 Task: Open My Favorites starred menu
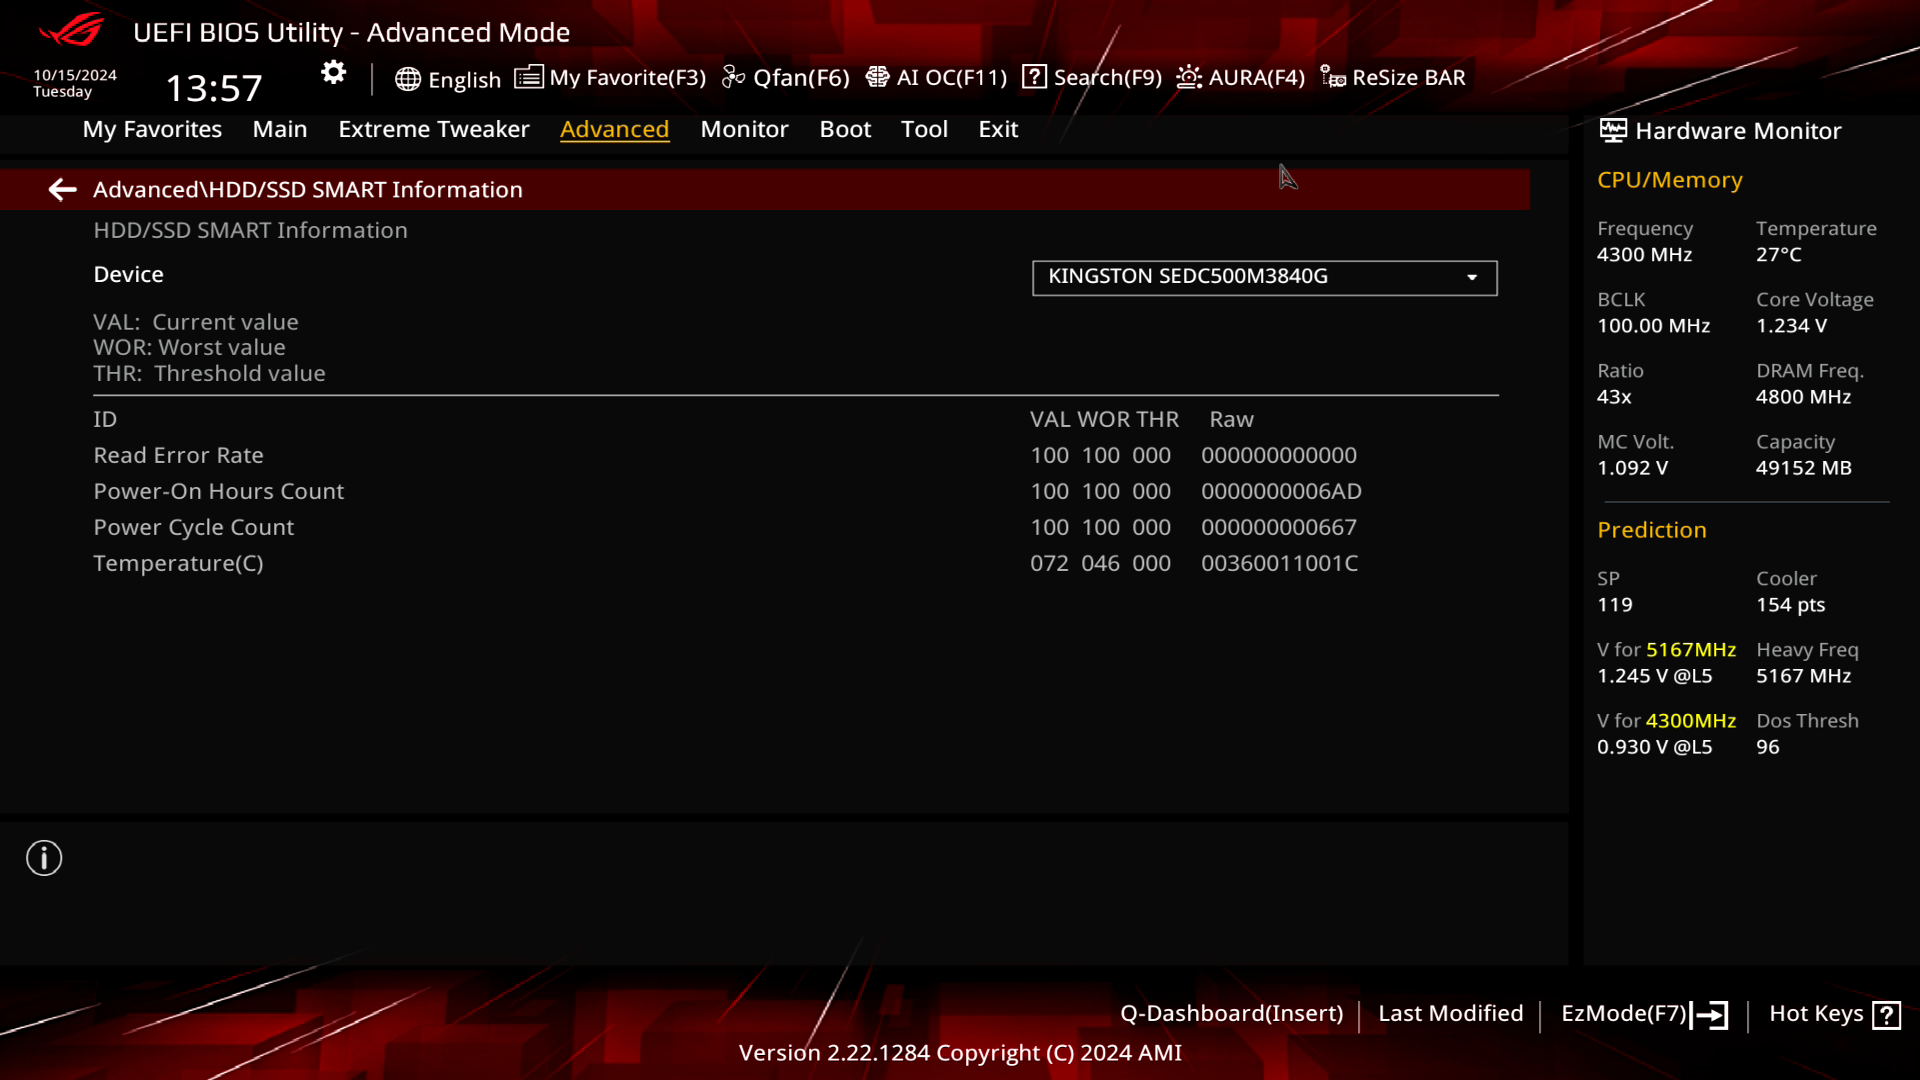152,128
